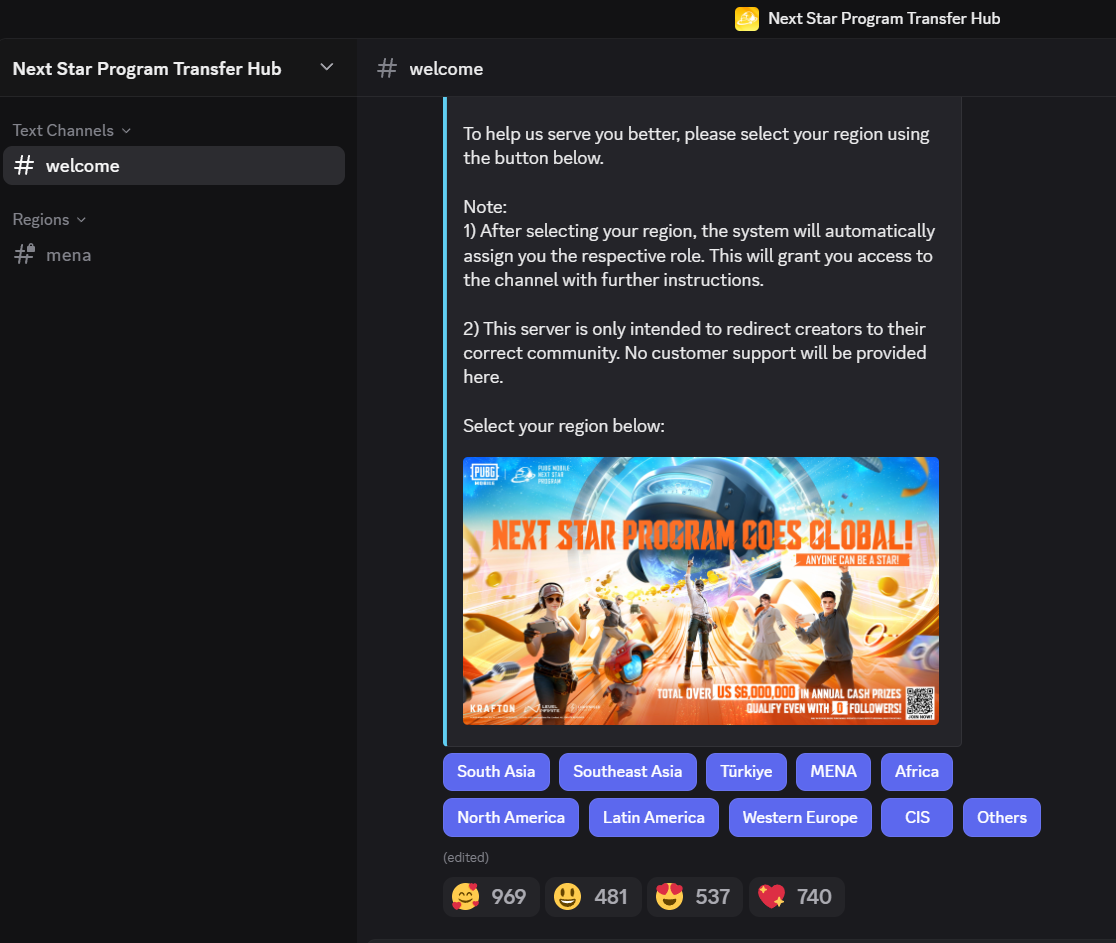Click the Next Star Program server icon
This screenshot has width=1116, height=943.
(x=747, y=19)
